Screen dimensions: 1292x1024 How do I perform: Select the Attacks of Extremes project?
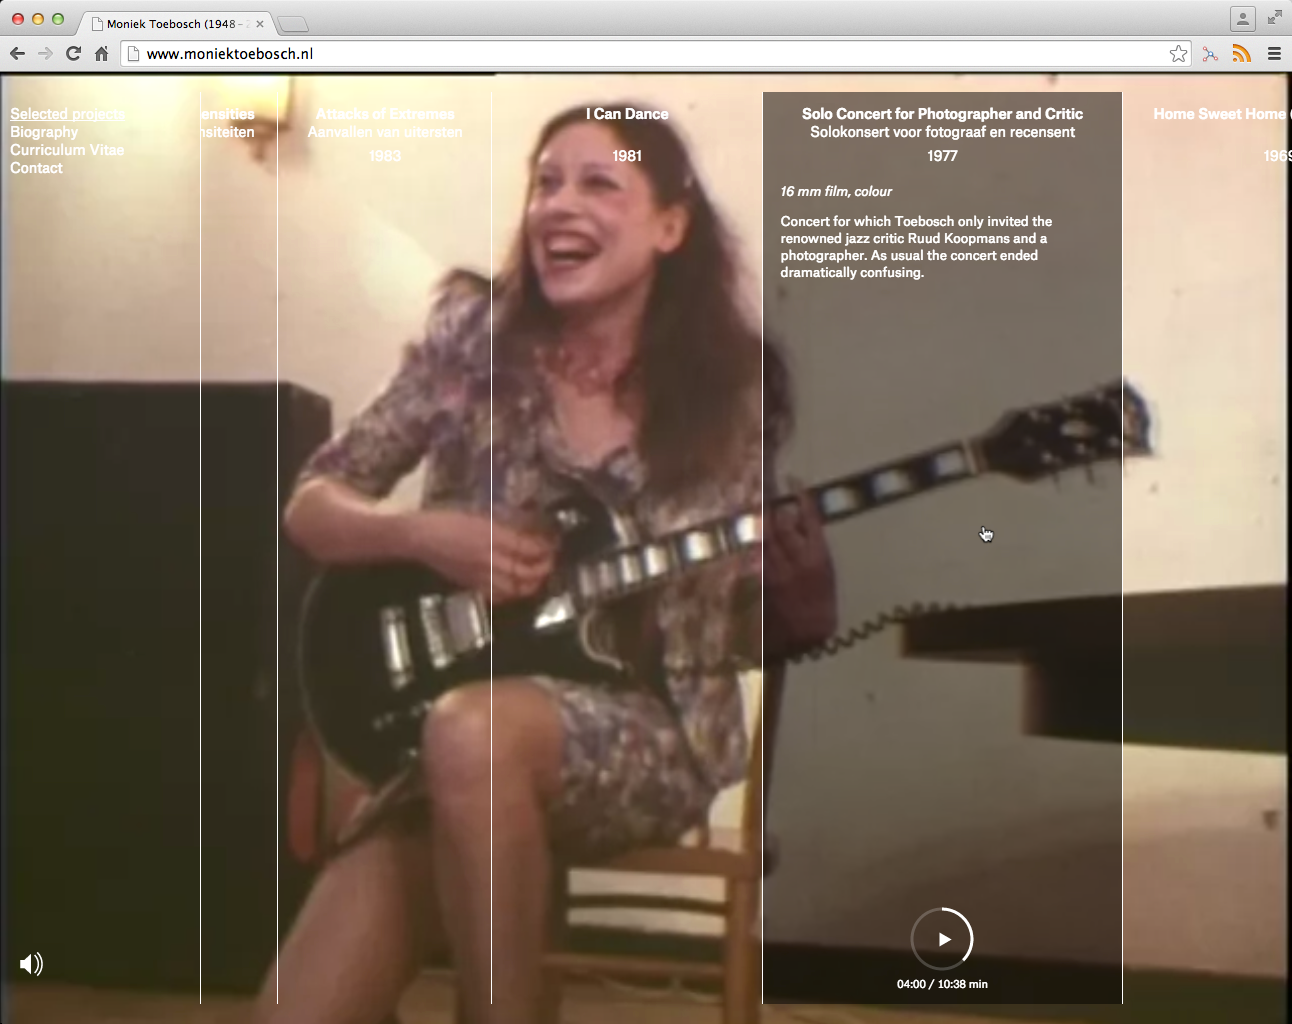coord(385,114)
